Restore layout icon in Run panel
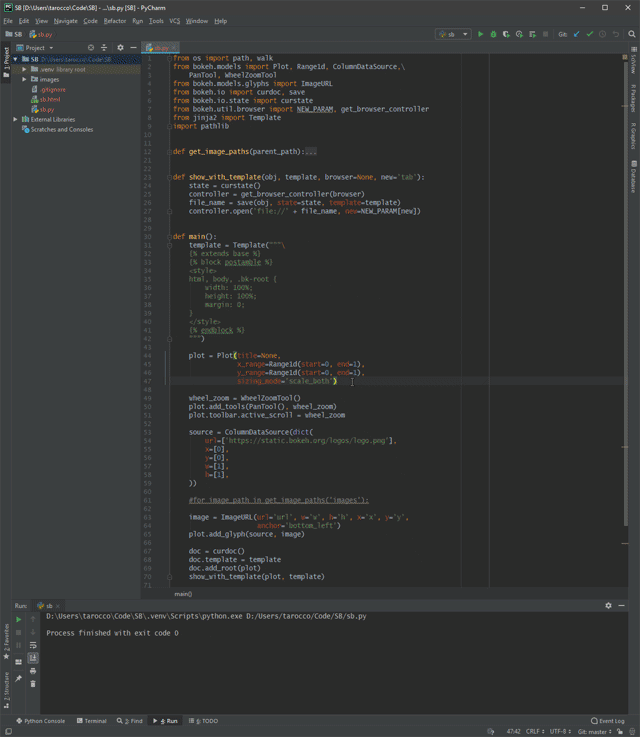Image resolution: width=640 pixels, height=737 pixels. click(x=19, y=662)
